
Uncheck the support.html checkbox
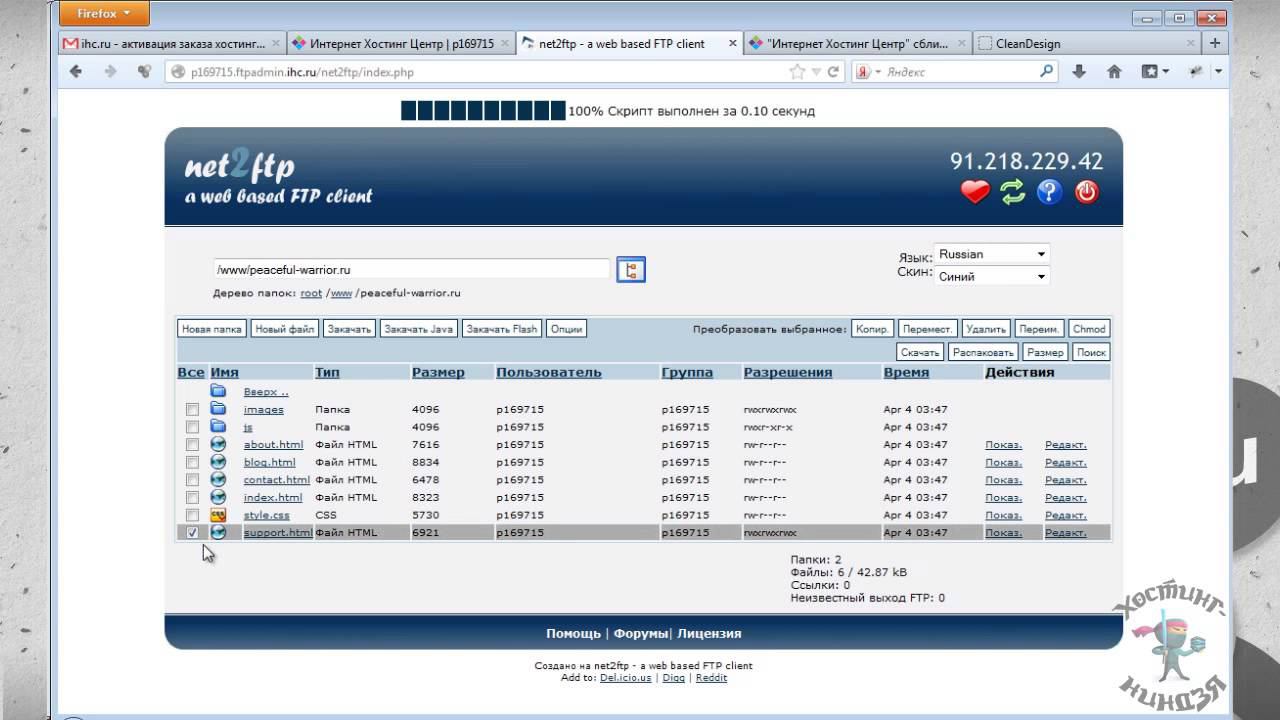pos(192,532)
